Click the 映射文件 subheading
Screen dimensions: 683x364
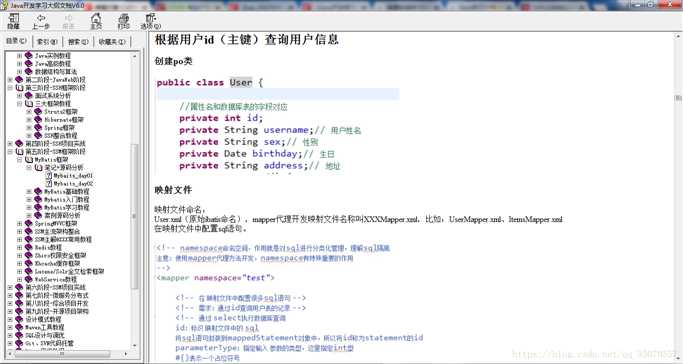tap(173, 190)
